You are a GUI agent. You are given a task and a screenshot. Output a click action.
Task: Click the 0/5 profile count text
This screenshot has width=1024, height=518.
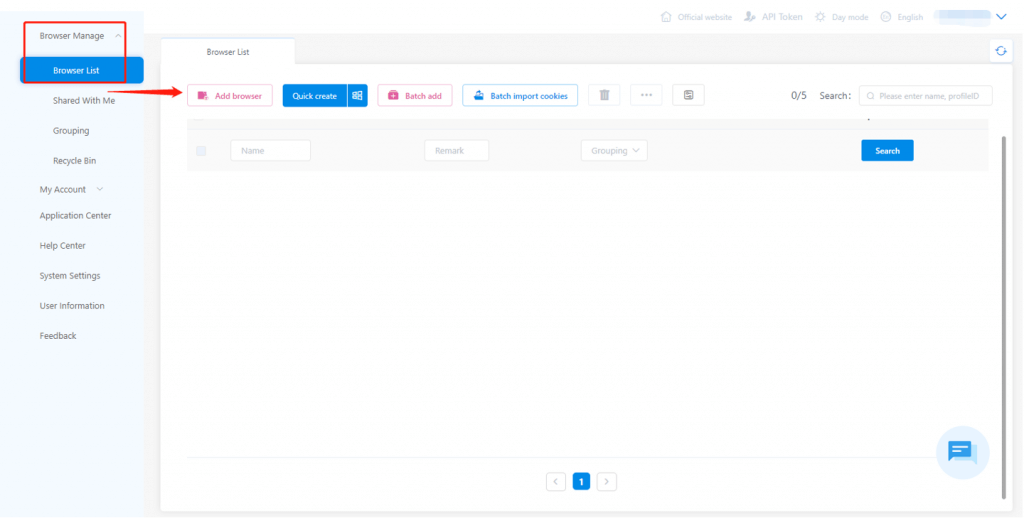point(799,95)
